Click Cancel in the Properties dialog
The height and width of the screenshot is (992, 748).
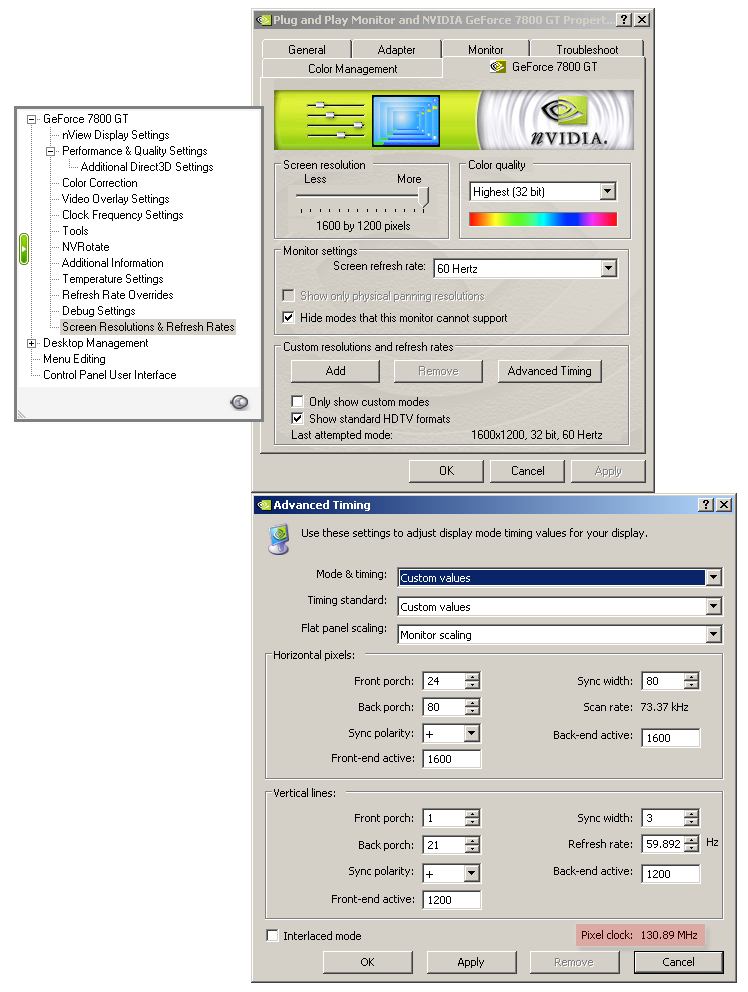tap(527, 471)
